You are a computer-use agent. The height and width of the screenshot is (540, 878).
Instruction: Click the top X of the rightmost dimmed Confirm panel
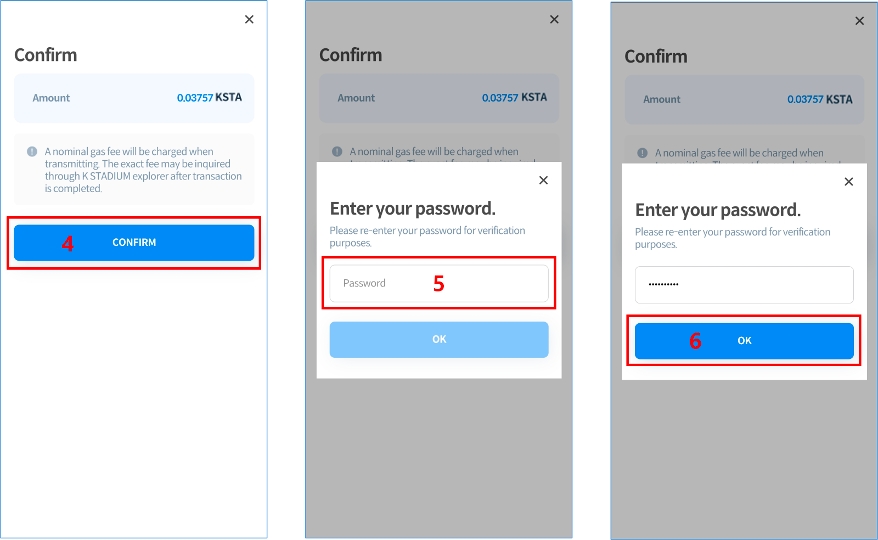[860, 21]
